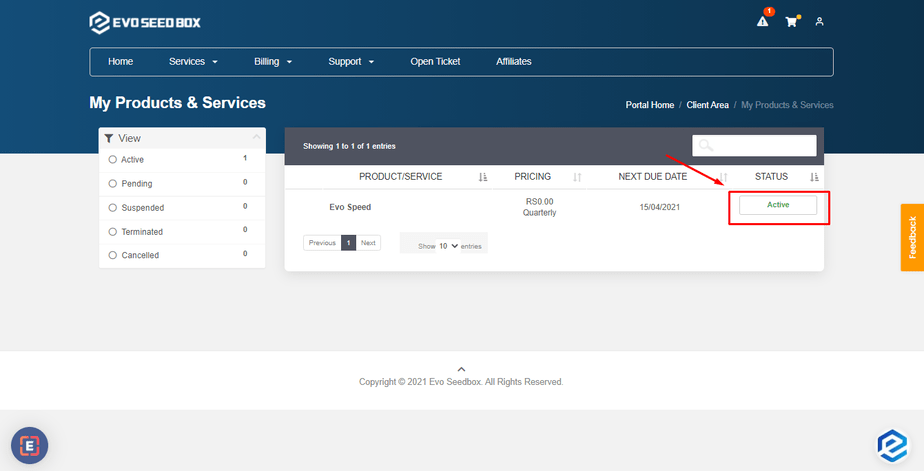Image resolution: width=924 pixels, height=471 pixels.
Task: Click the Next Due Date column header
Action: tap(652, 177)
